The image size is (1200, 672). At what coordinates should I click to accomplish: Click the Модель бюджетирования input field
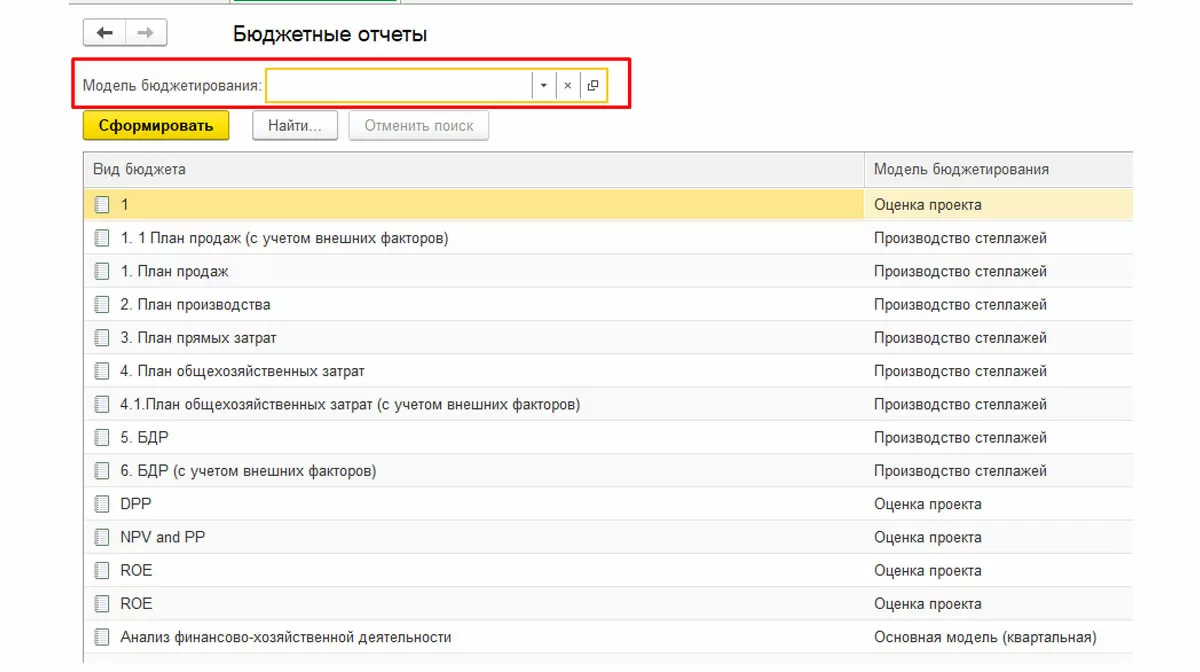point(398,86)
